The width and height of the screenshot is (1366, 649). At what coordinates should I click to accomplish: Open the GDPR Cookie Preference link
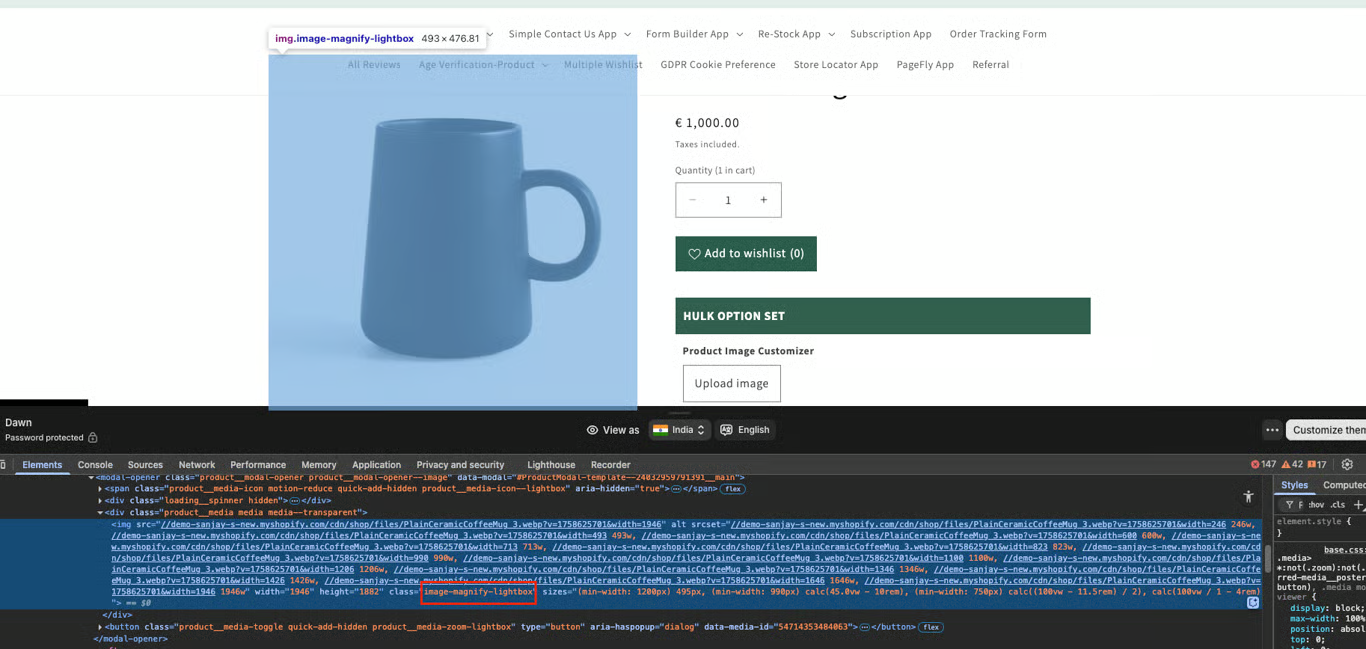pyautogui.click(x=718, y=65)
